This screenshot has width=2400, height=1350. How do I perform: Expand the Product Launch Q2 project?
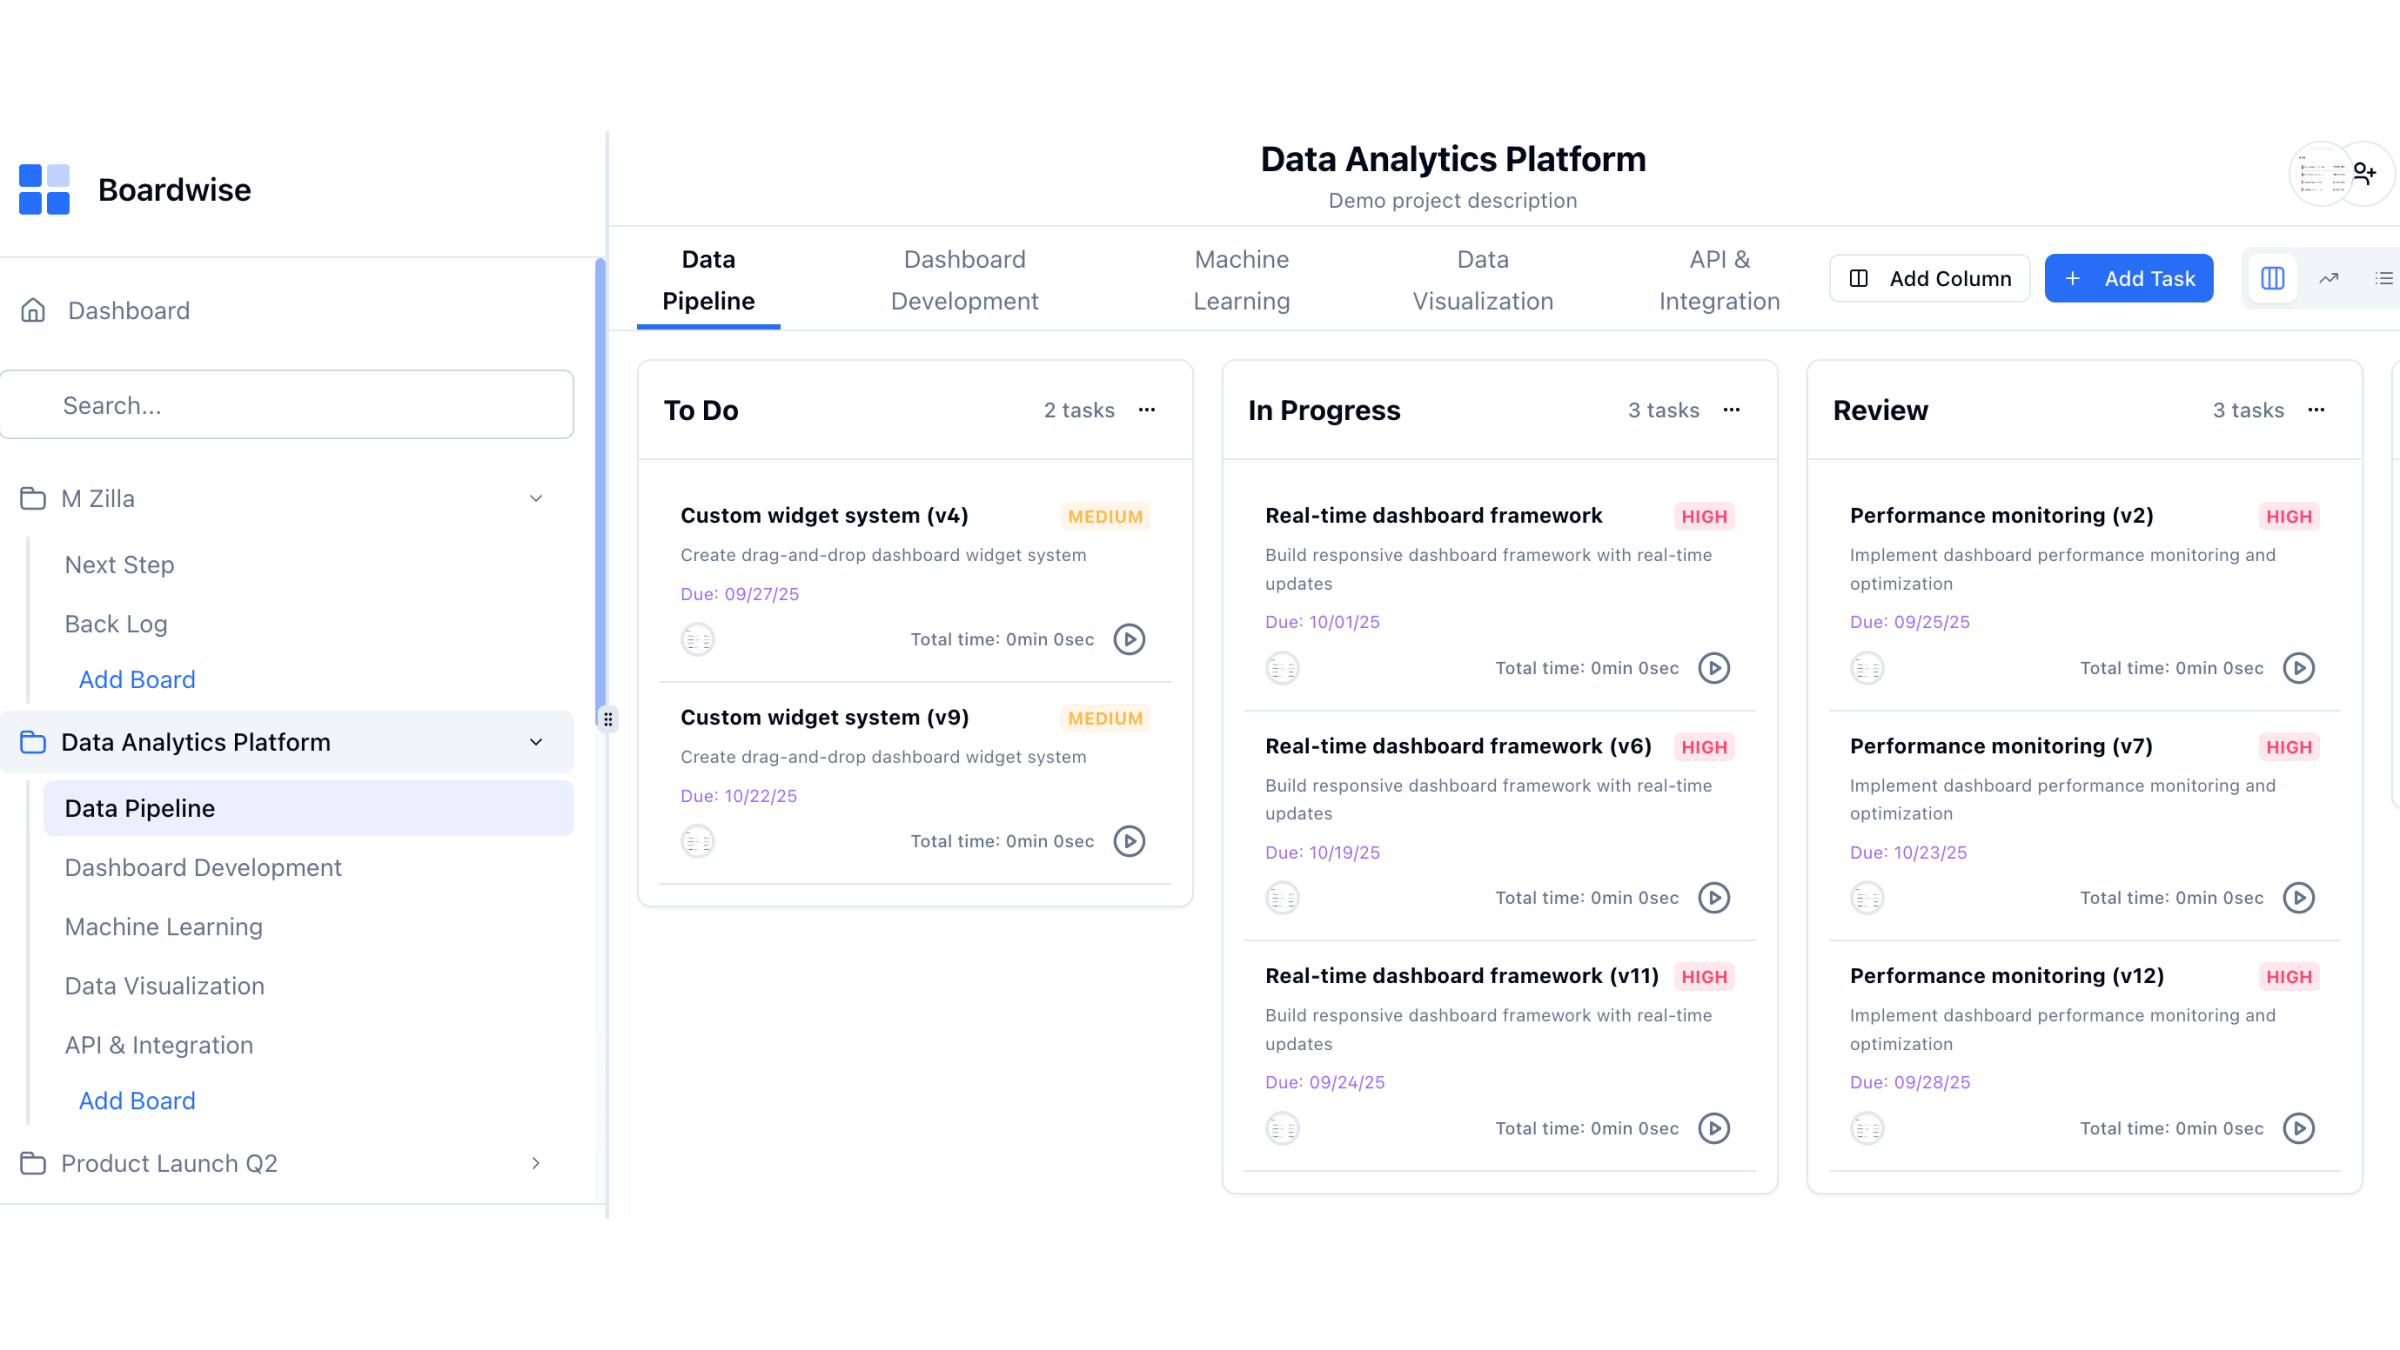click(x=536, y=1163)
